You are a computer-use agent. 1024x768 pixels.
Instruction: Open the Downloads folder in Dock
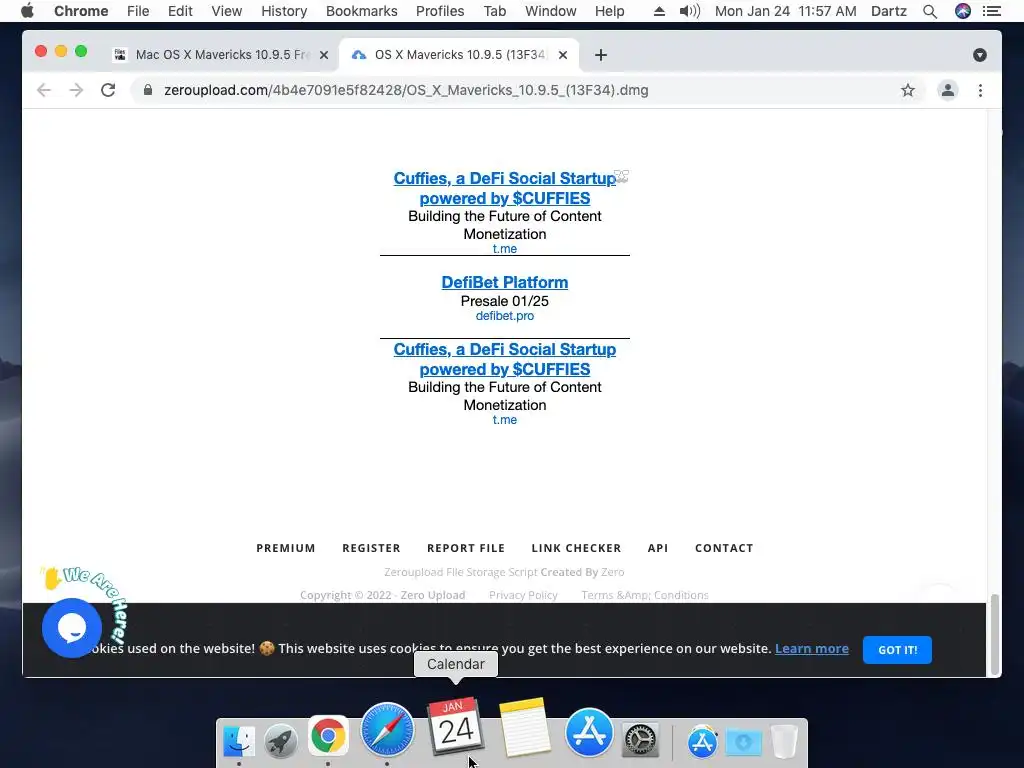(x=743, y=742)
